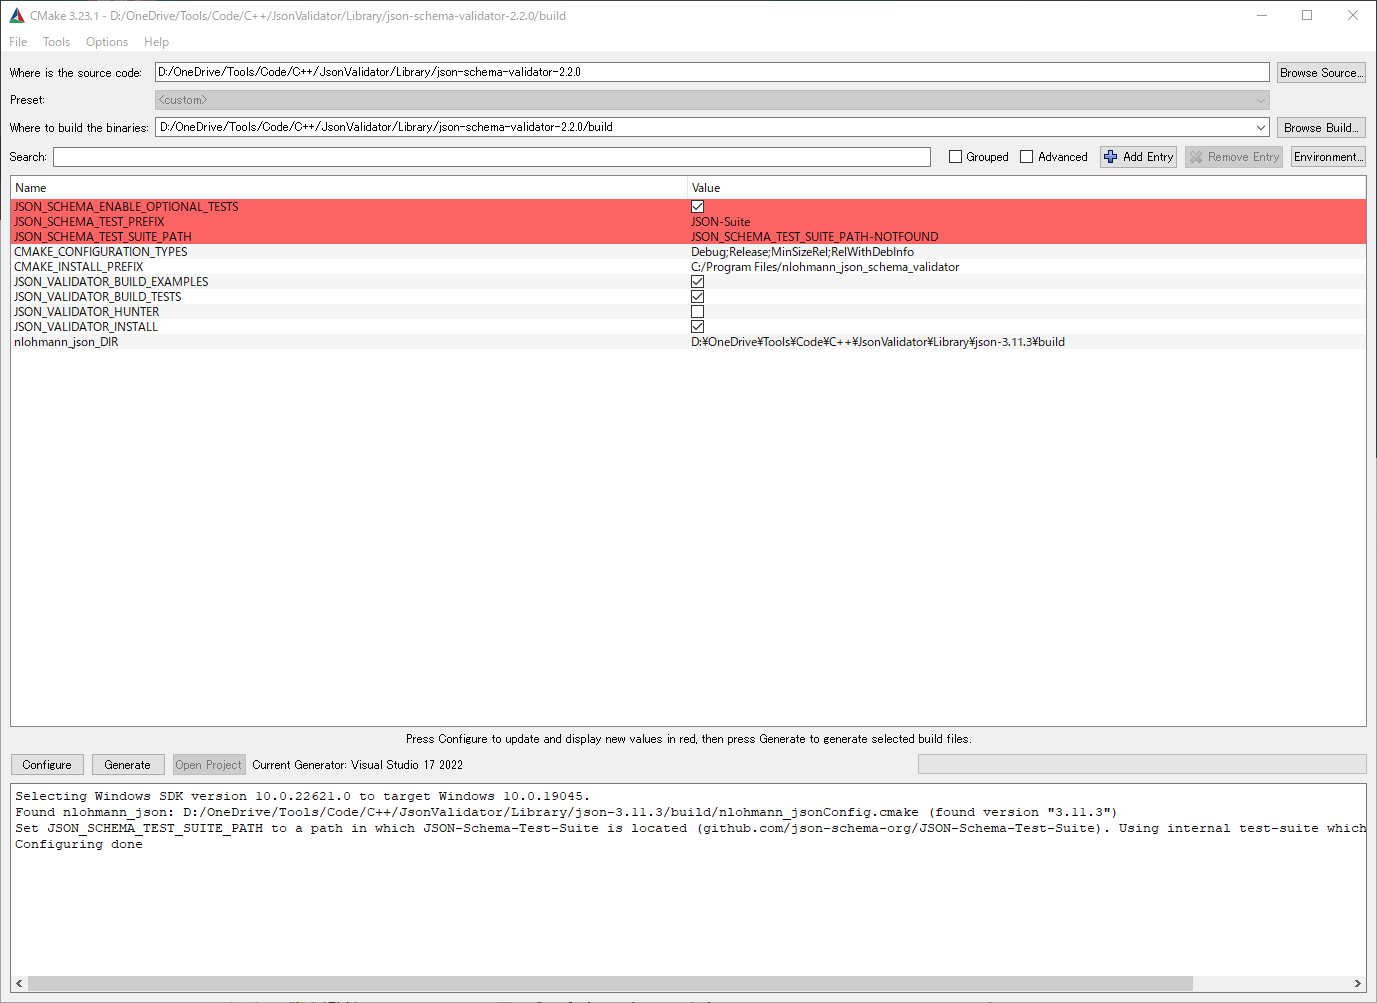Screen dimensions: 1377x1003
Task: Click the 'Found nlohmann_json' log line
Action: (x=566, y=812)
